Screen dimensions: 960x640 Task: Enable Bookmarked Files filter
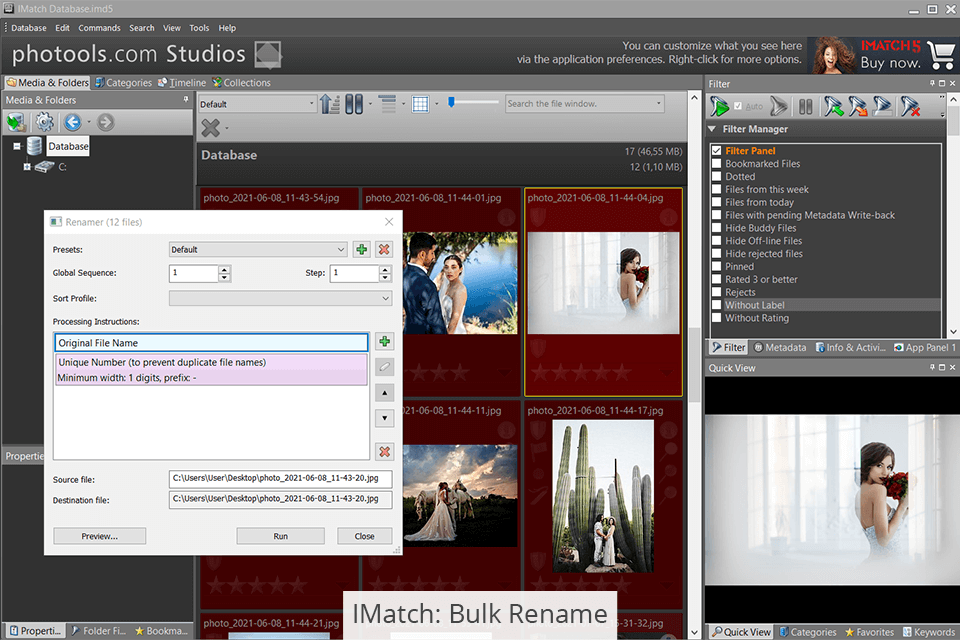tap(716, 164)
